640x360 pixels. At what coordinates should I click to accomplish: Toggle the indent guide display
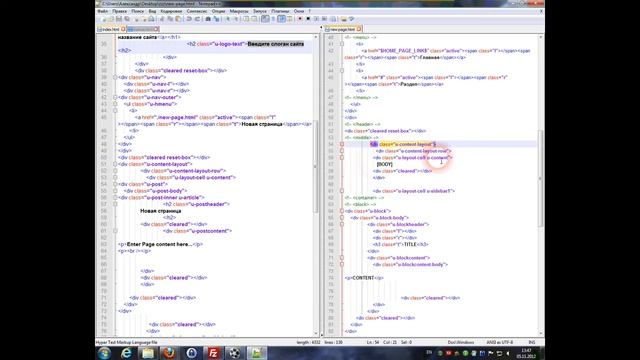tap(282, 19)
